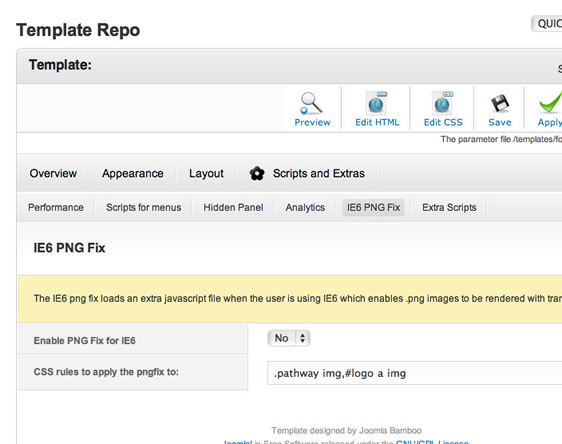Click the Preview magnifier icon
This screenshot has height=444, width=562.
[311, 103]
